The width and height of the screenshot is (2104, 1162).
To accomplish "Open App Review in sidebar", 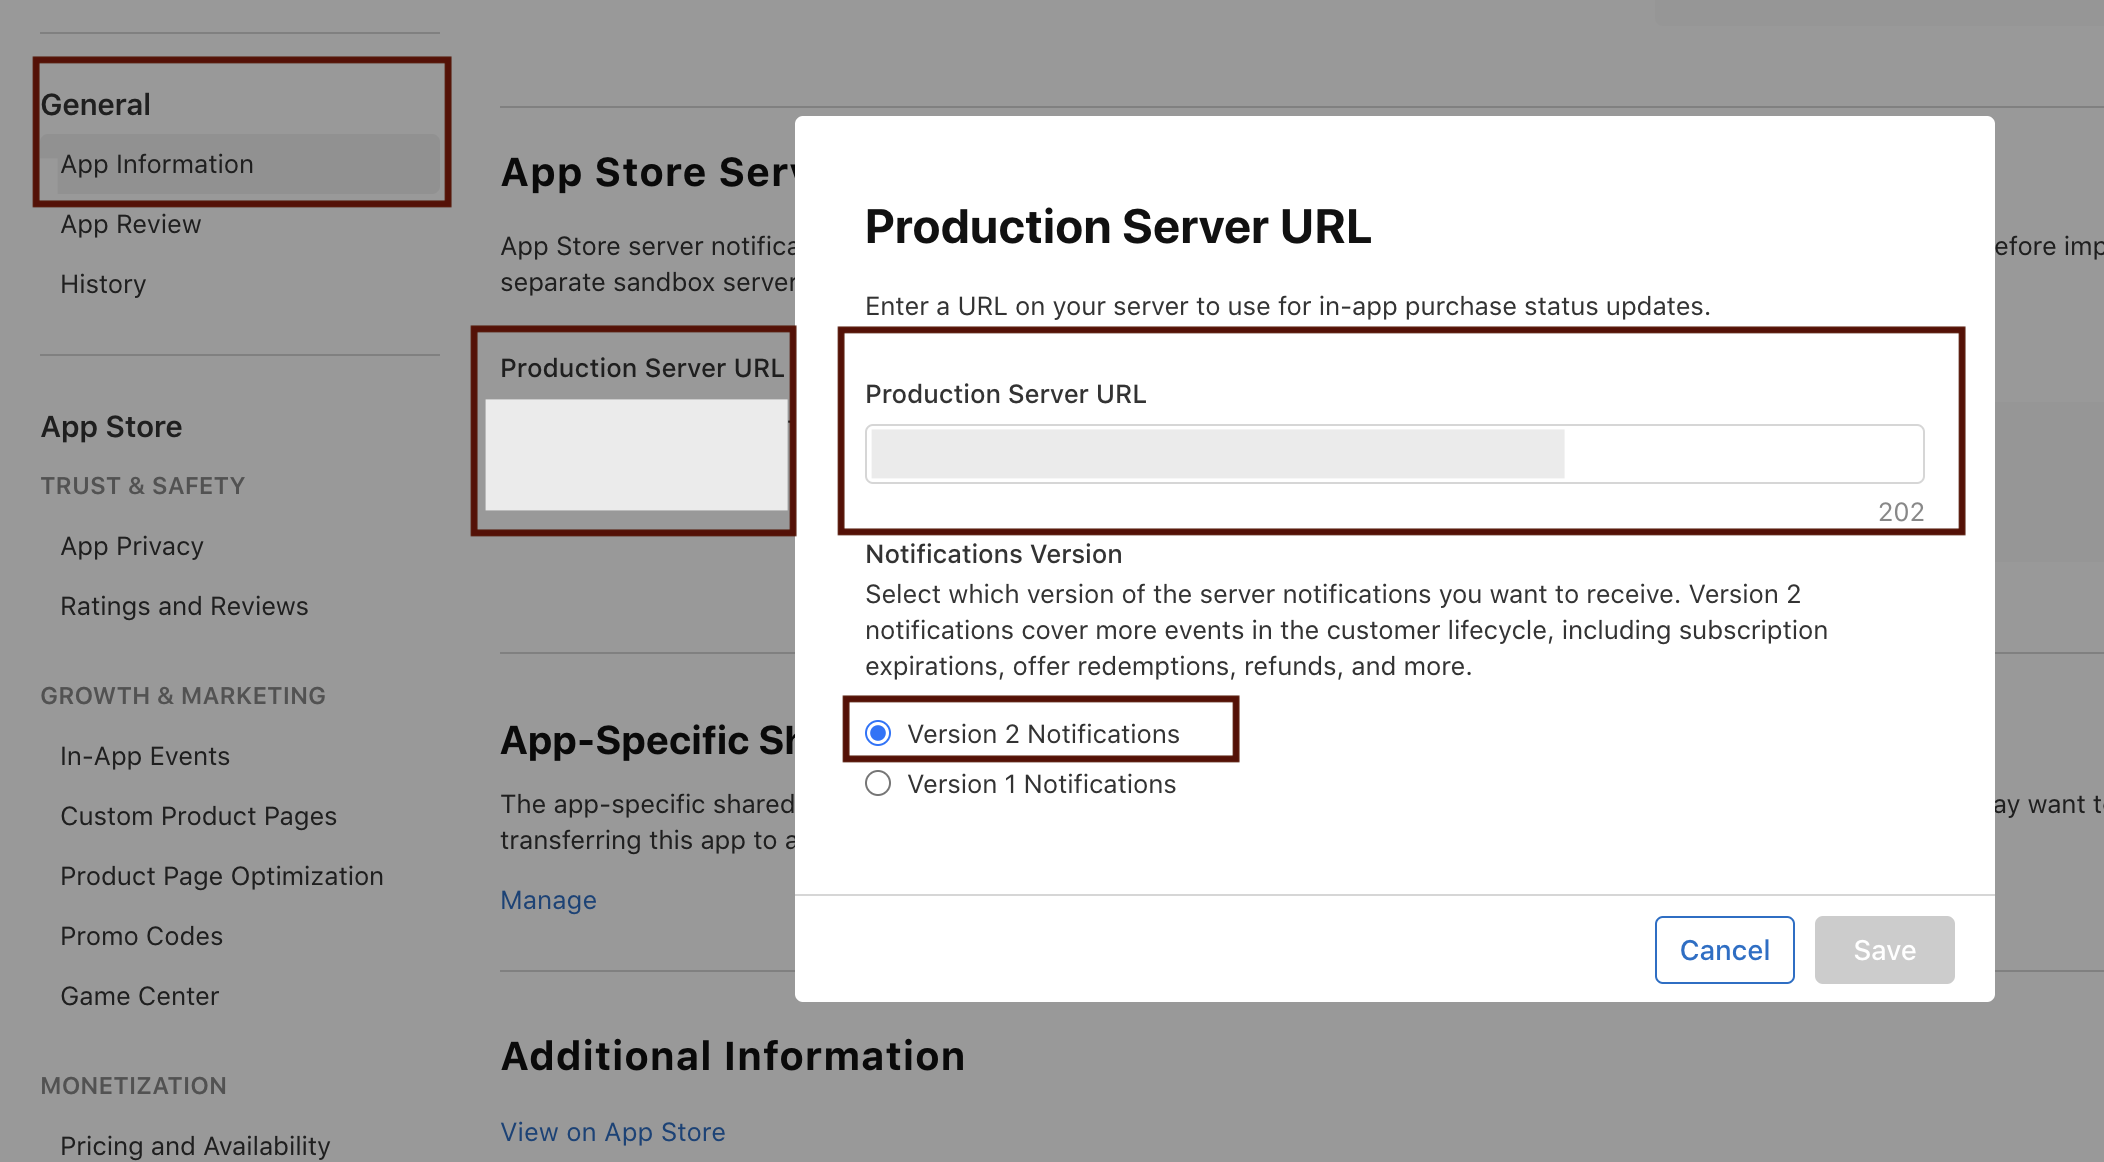I will (x=131, y=224).
